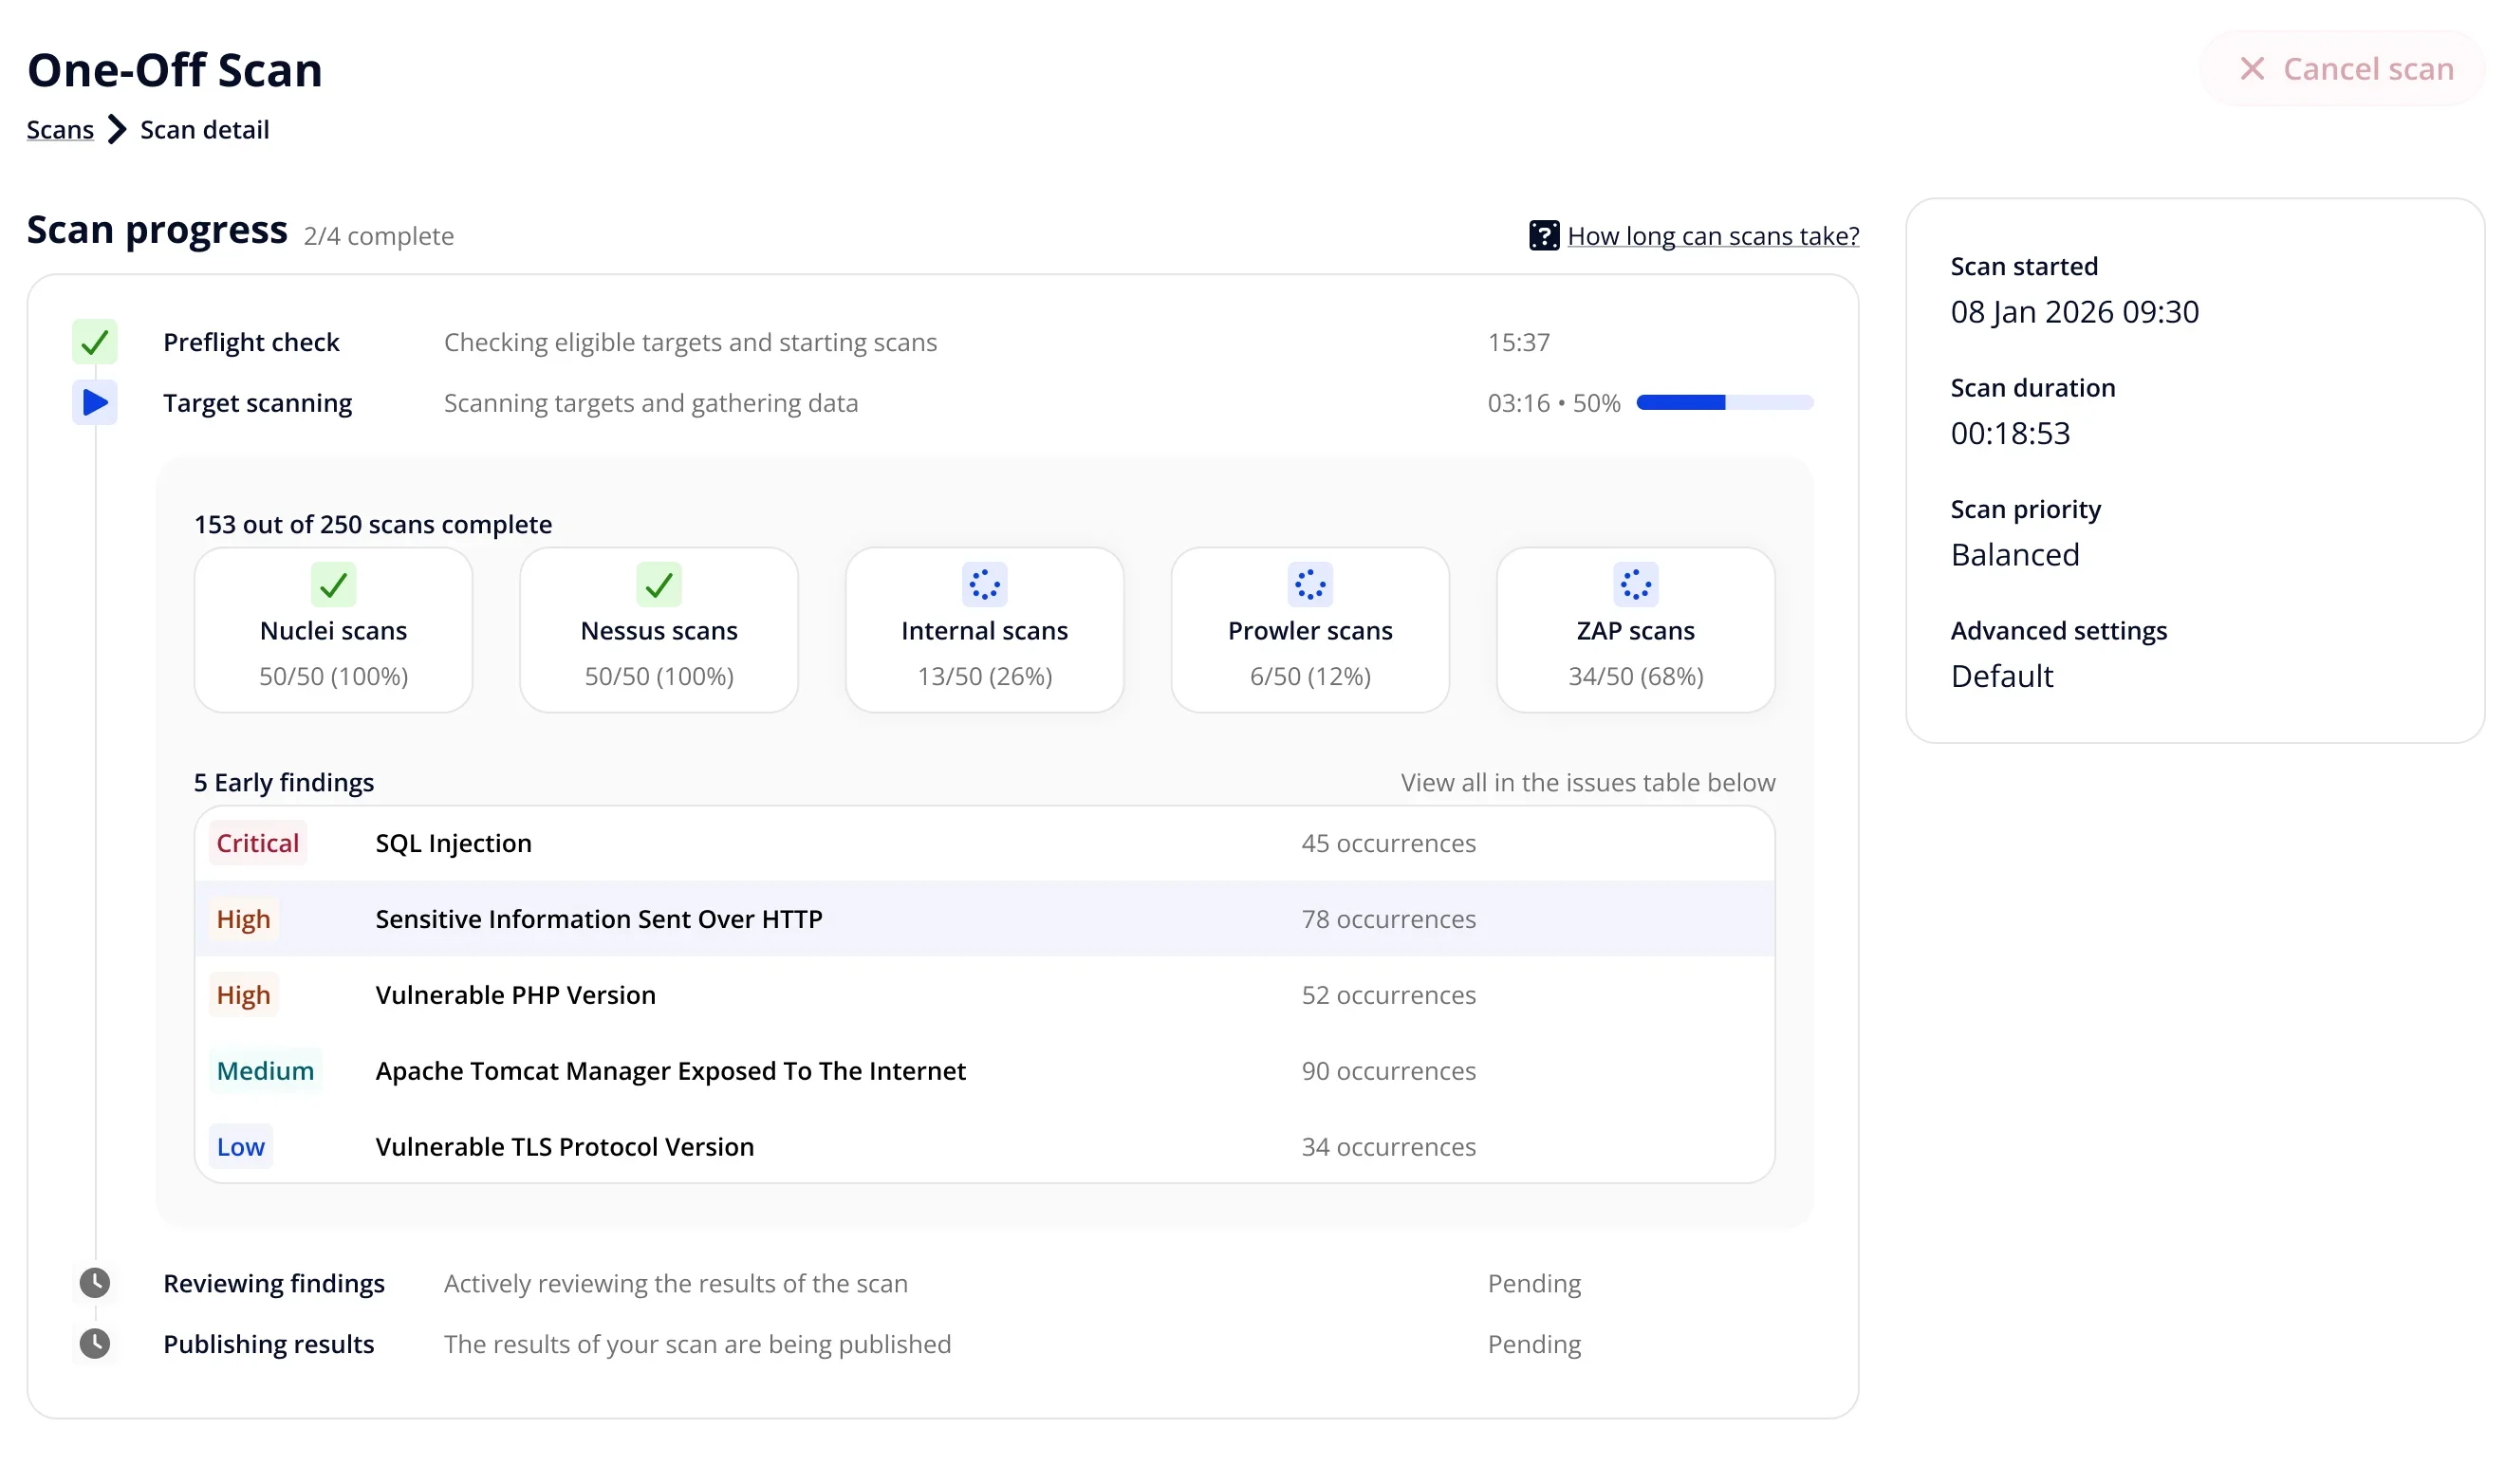Click '50/50 (100%)' under Nessus scans

(661, 678)
